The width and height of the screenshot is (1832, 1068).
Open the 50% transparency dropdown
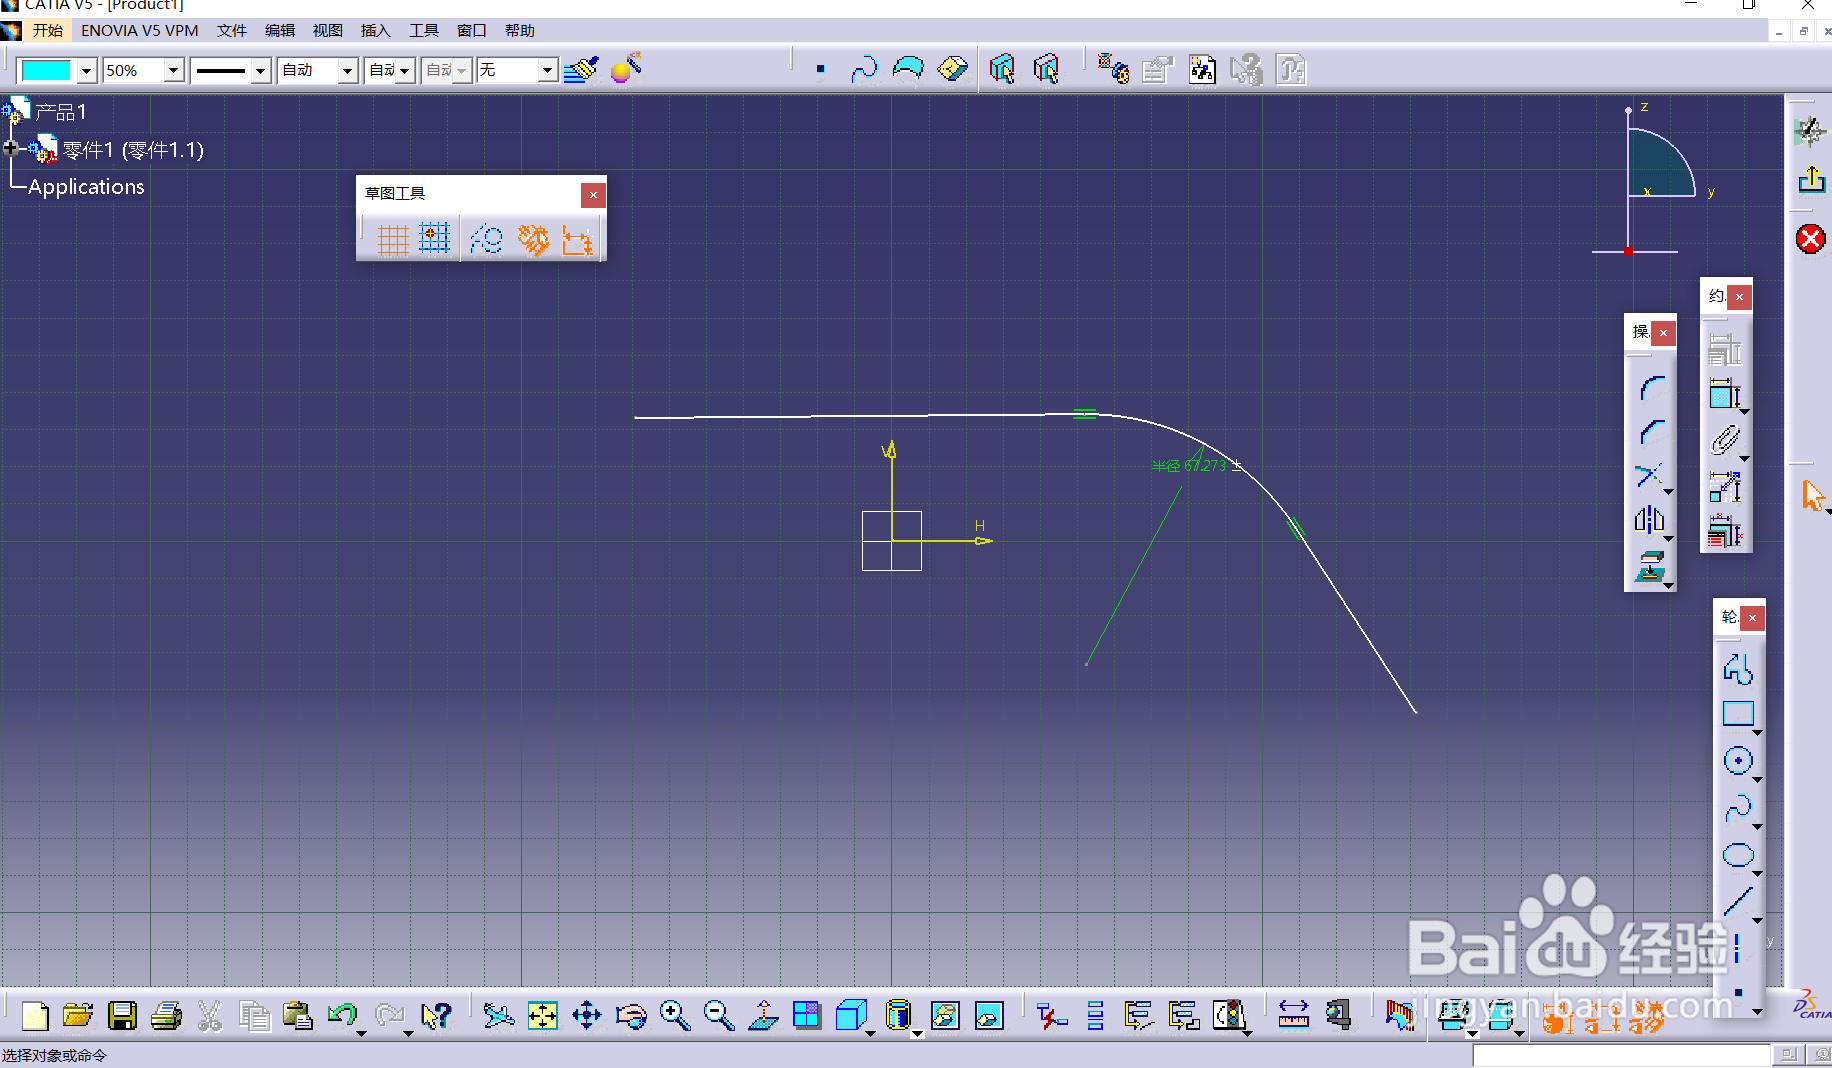tap(174, 71)
